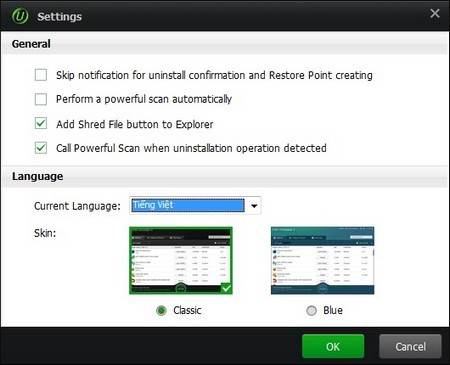Viewport: 450px width, 365px height.
Task: Enable Skip notification for uninstall confirmation
Action: point(41,75)
